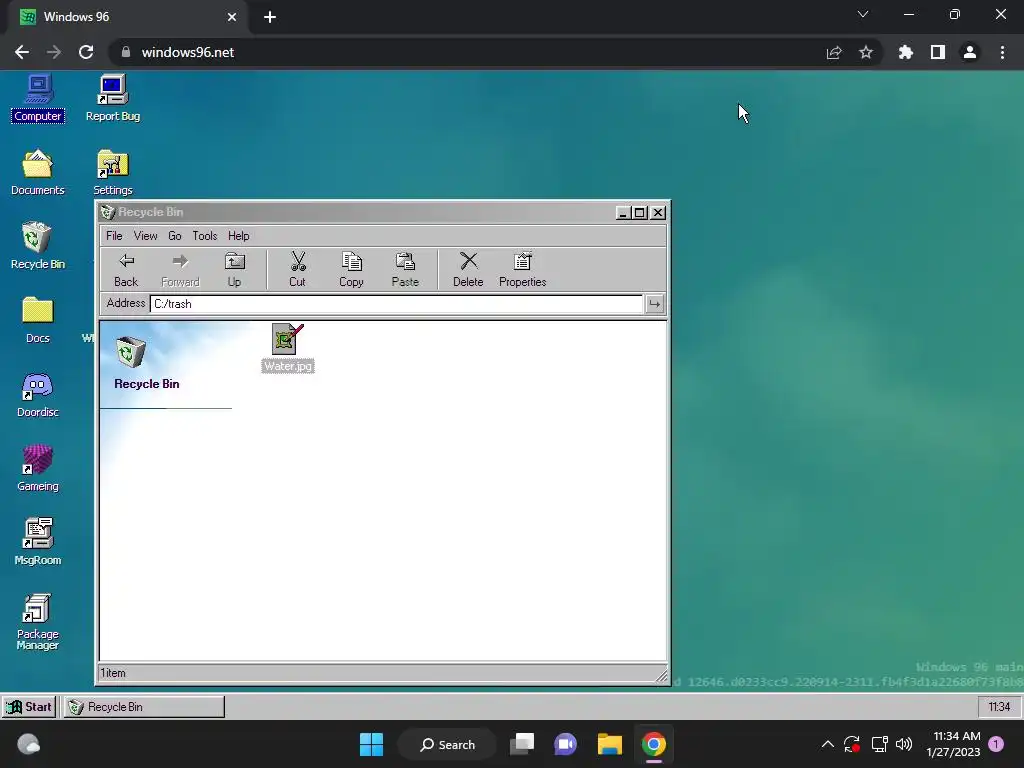Open the tab search dropdown chevron
The height and width of the screenshot is (768, 1024).
863,14
